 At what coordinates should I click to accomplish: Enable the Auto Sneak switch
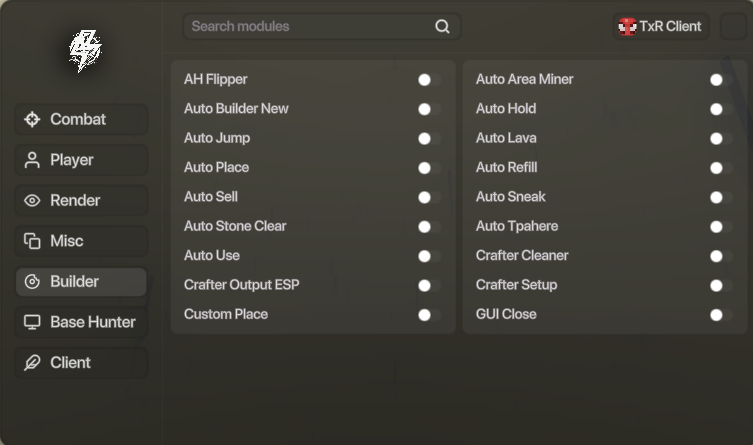coord(721,197)
